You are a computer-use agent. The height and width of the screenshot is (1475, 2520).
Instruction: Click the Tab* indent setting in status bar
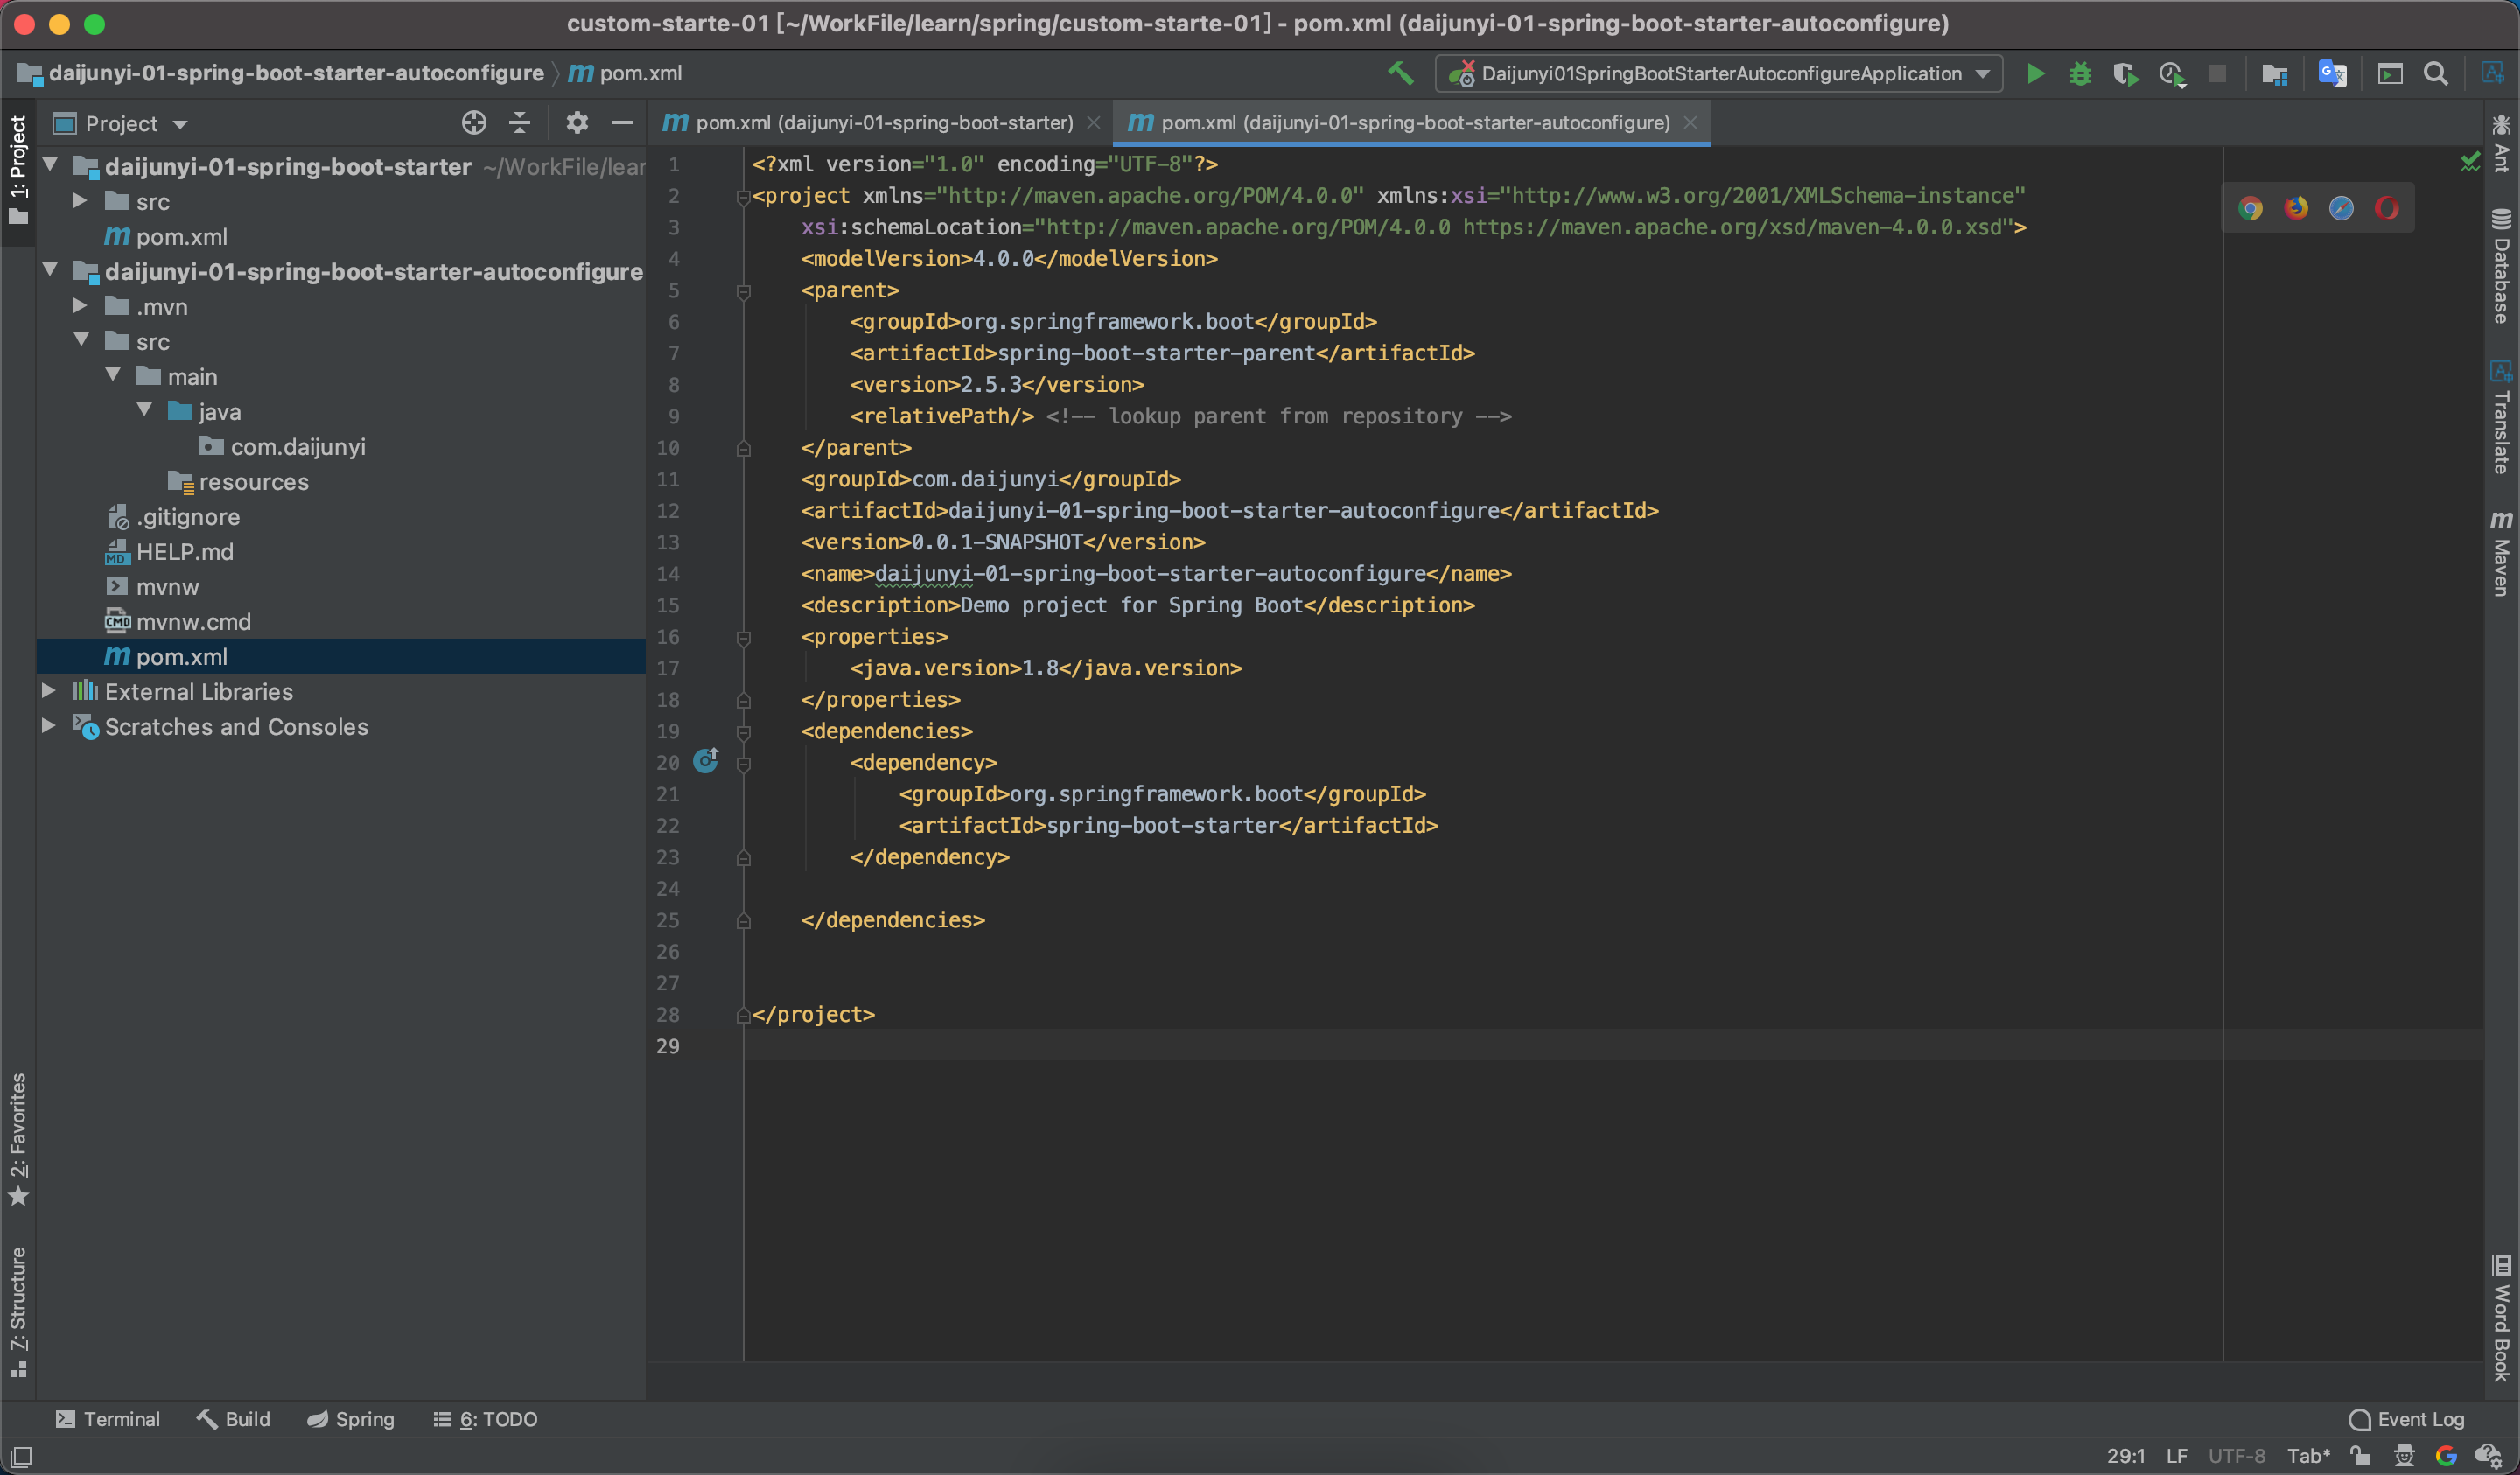pyautogui.click(x=2308, y=1456)
